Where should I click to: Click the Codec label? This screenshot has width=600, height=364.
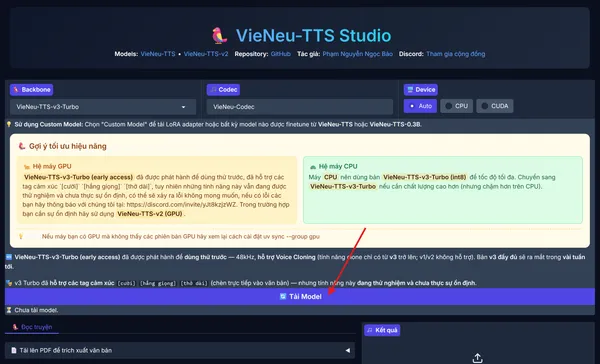[223, 90]
